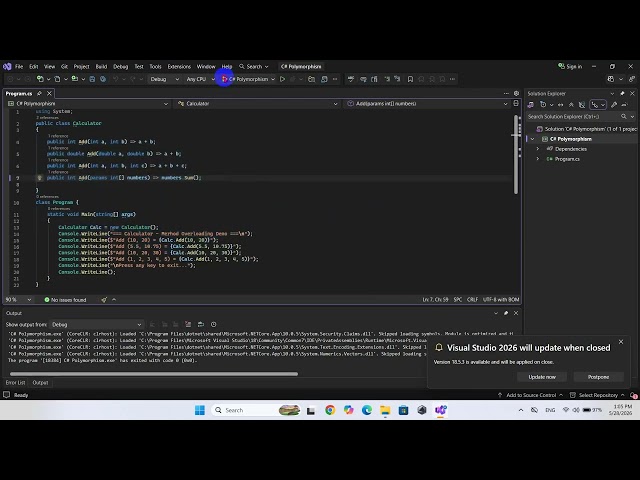Open editor settings gear icon
The height and width of the screenshot is (480, 640).
(x=516, y=93)
